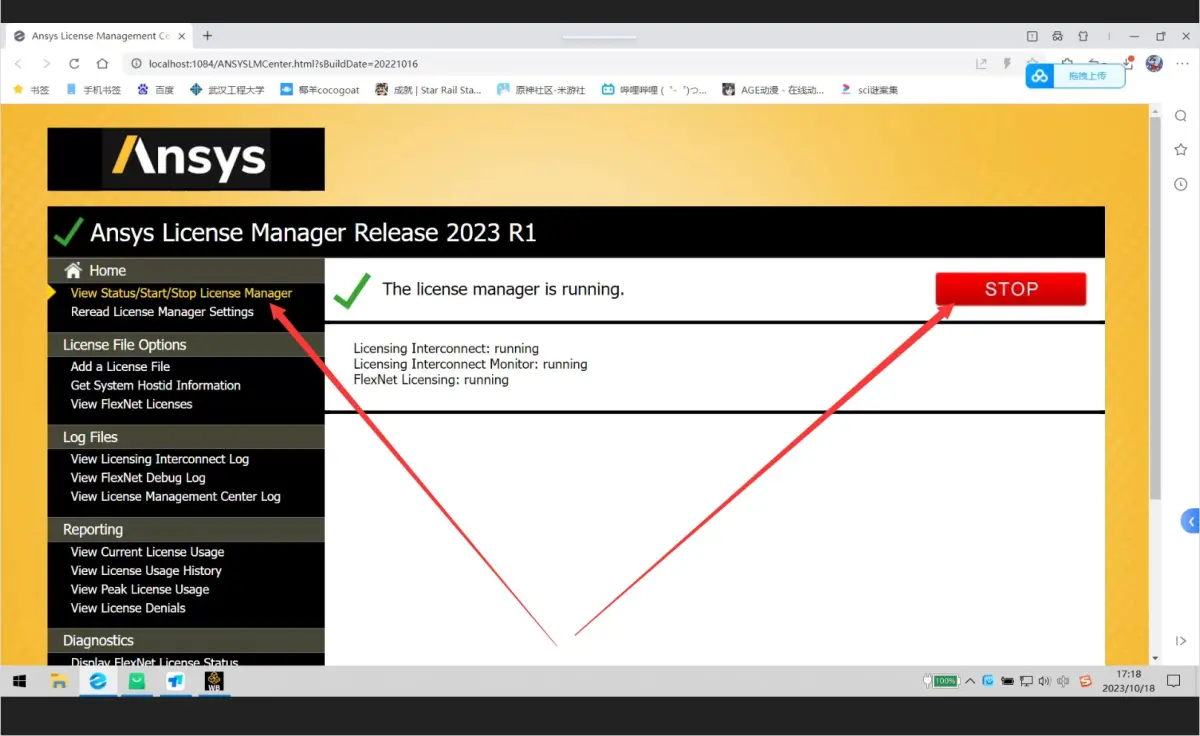This screenshot has height=736, width=1200.
Task: Open the 哔哩哔哩 bookmark
Action: (x=654, y=90)
